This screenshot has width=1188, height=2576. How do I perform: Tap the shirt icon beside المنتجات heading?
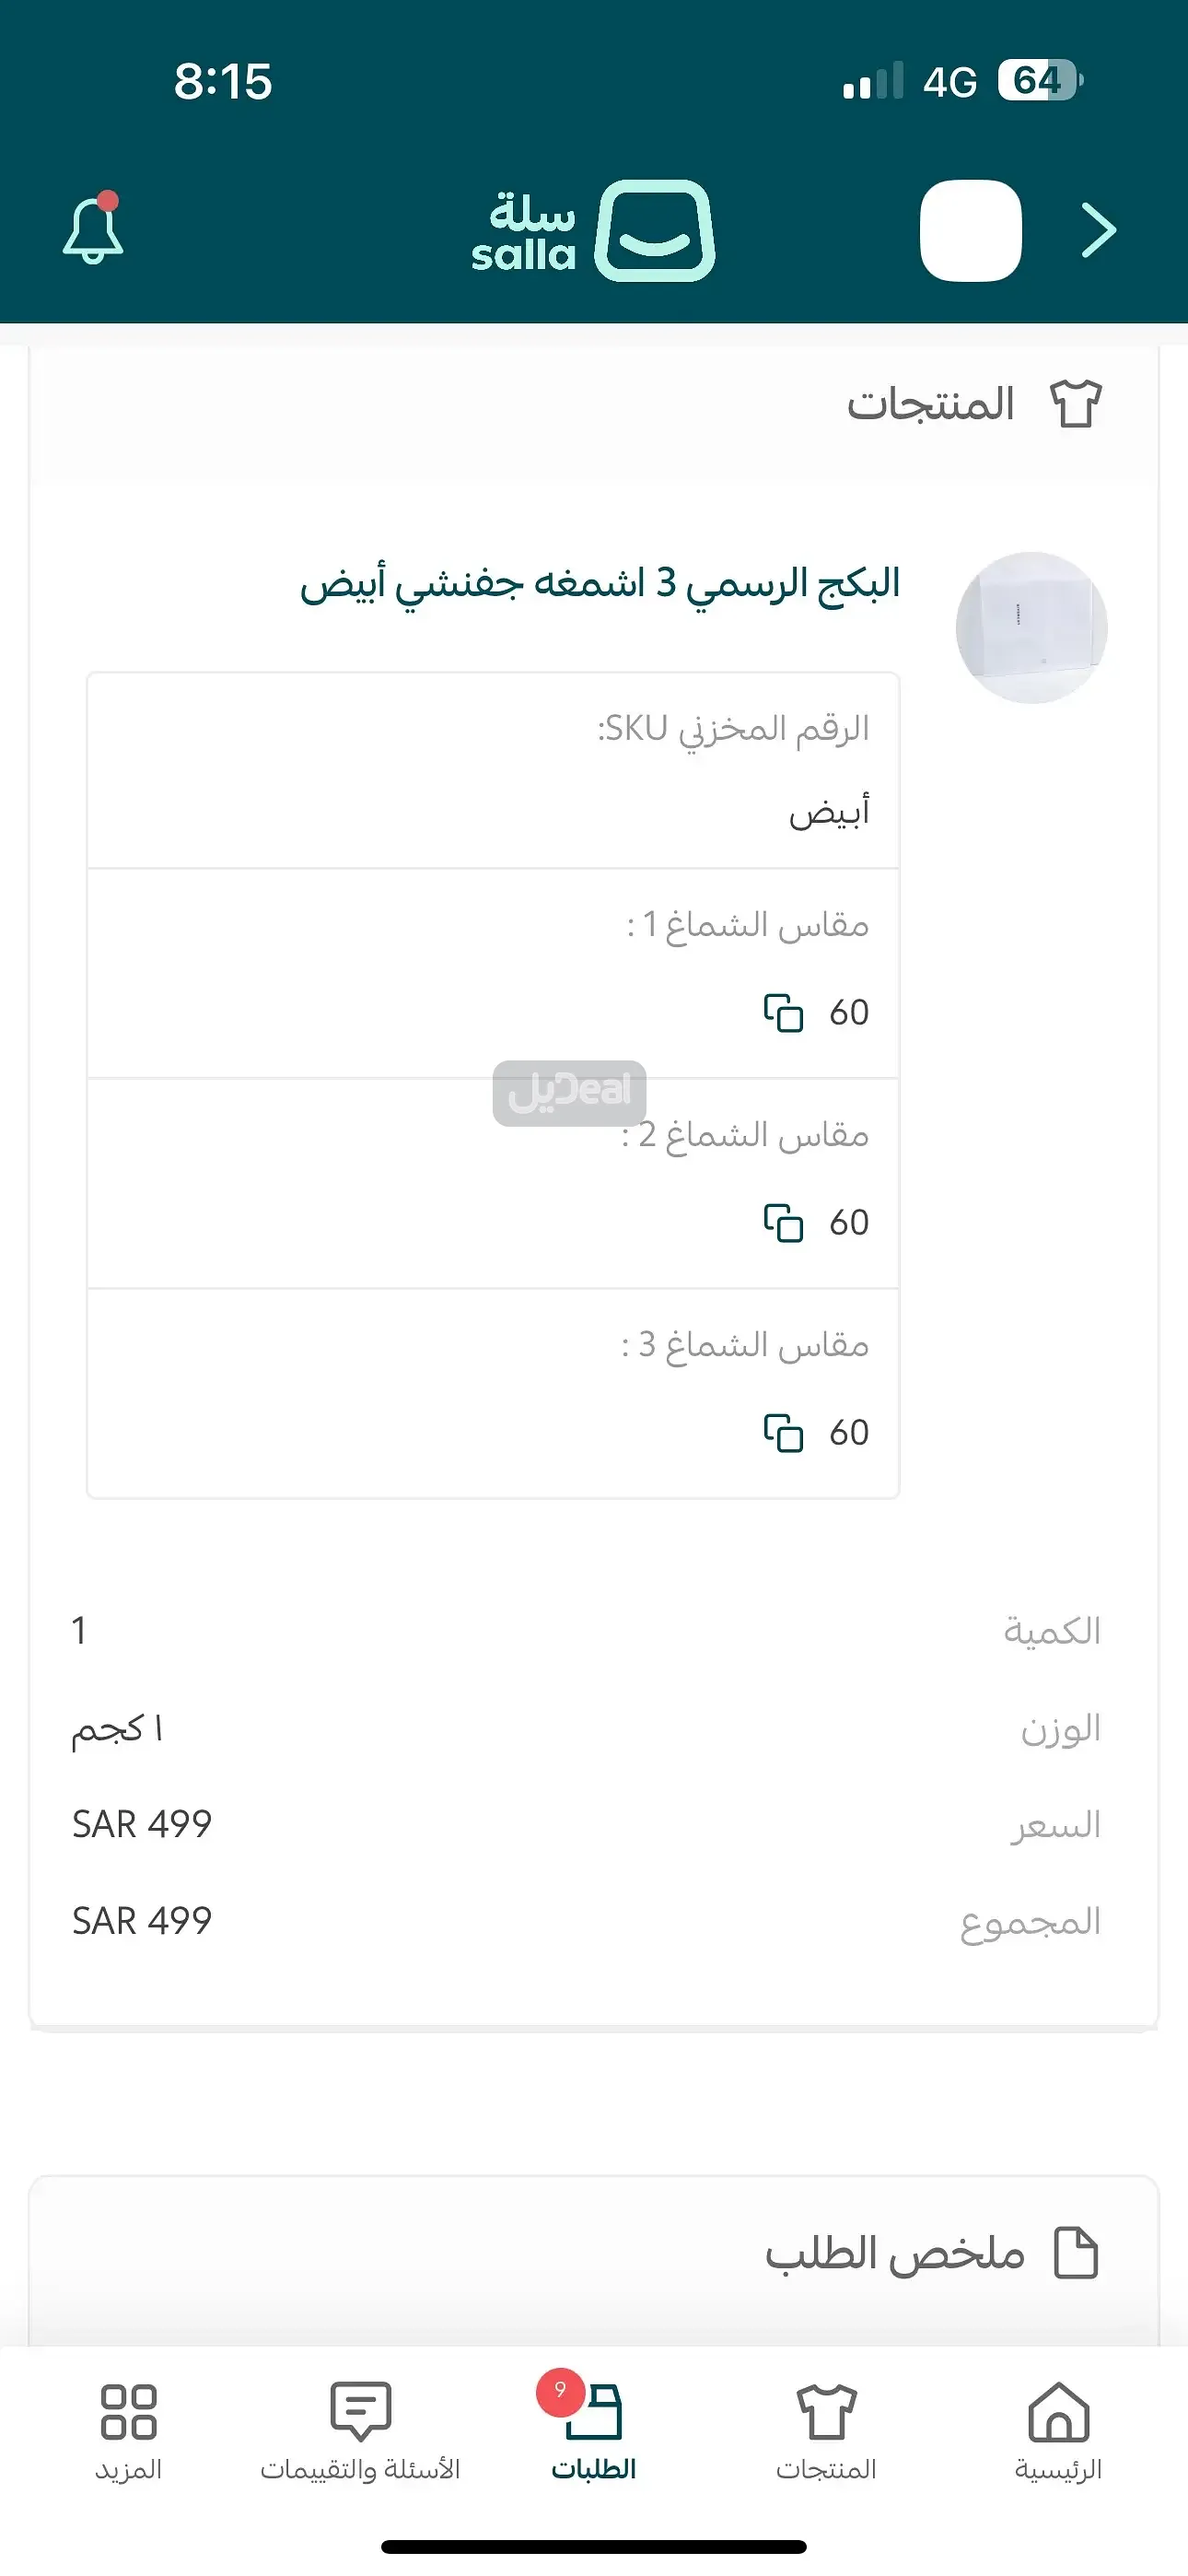1076,405
